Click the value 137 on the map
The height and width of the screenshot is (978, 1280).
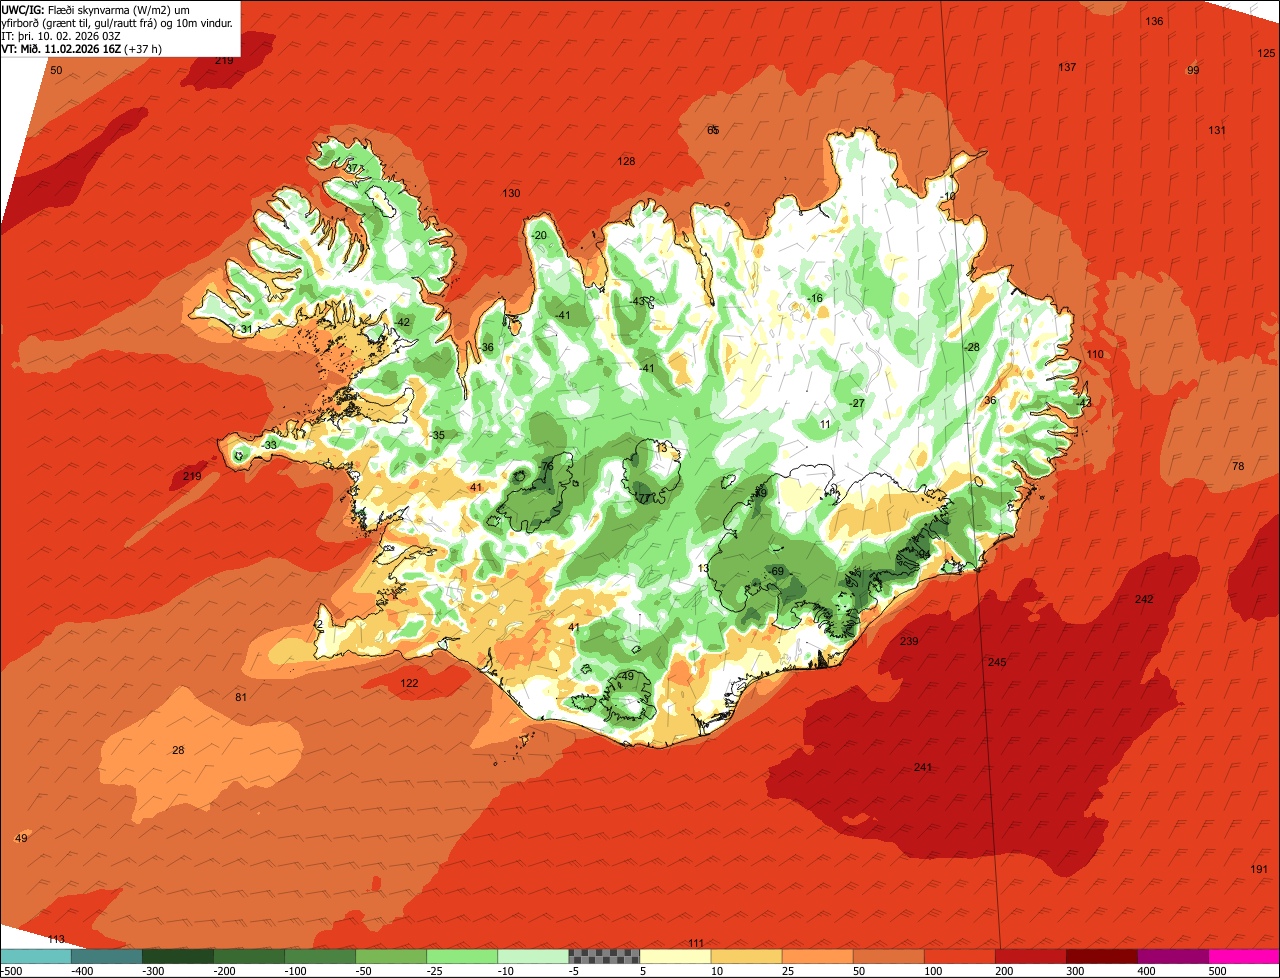pyautogui.click(x=1067, y=67)
